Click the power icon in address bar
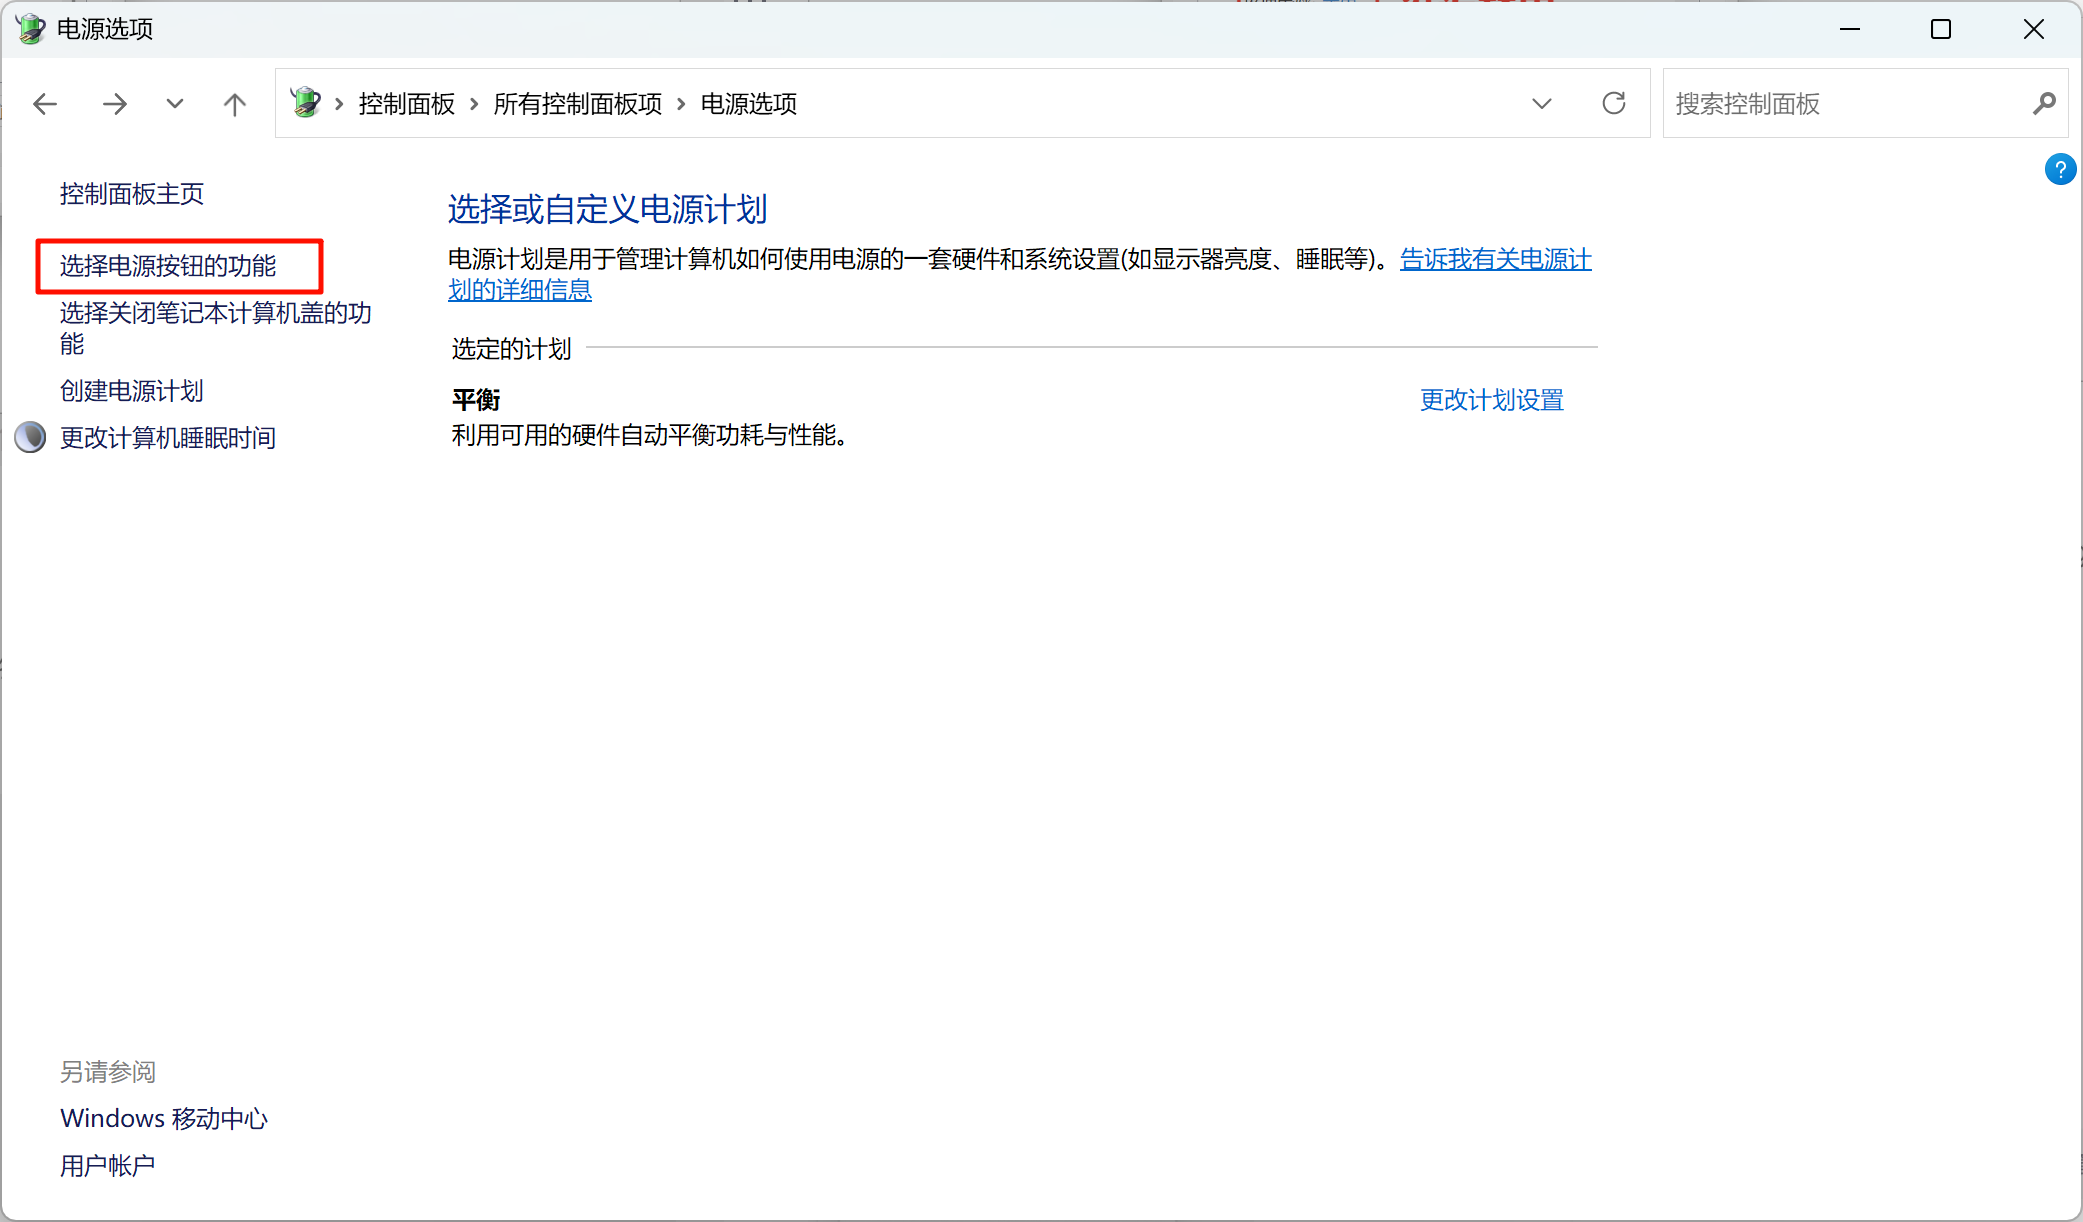This screenshot has height=1222, width=2083. coord(306,102)
